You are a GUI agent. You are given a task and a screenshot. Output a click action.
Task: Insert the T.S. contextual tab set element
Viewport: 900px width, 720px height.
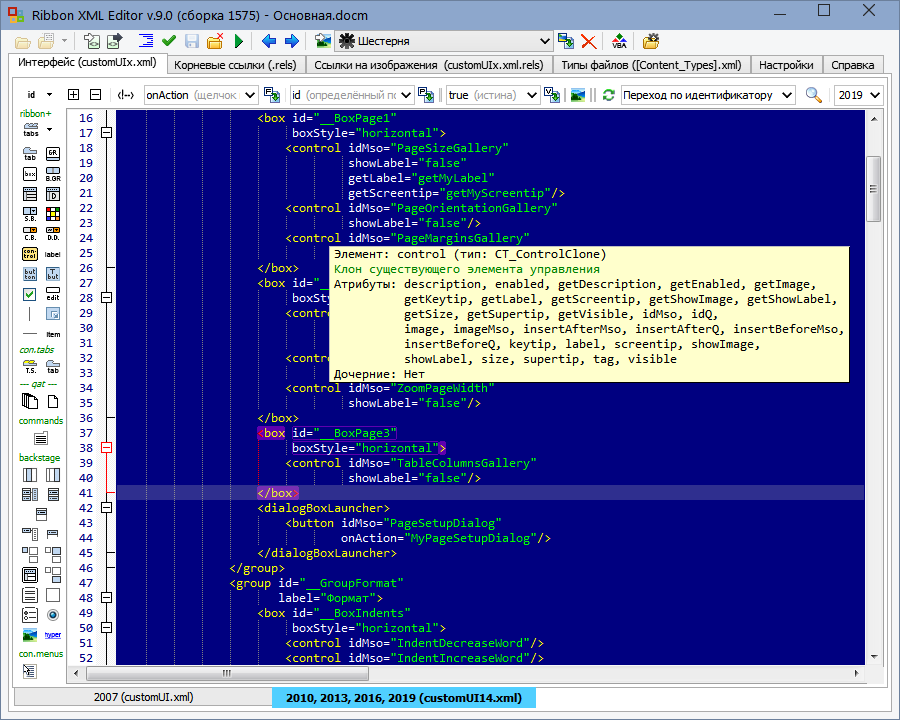(x=30, y=366)
